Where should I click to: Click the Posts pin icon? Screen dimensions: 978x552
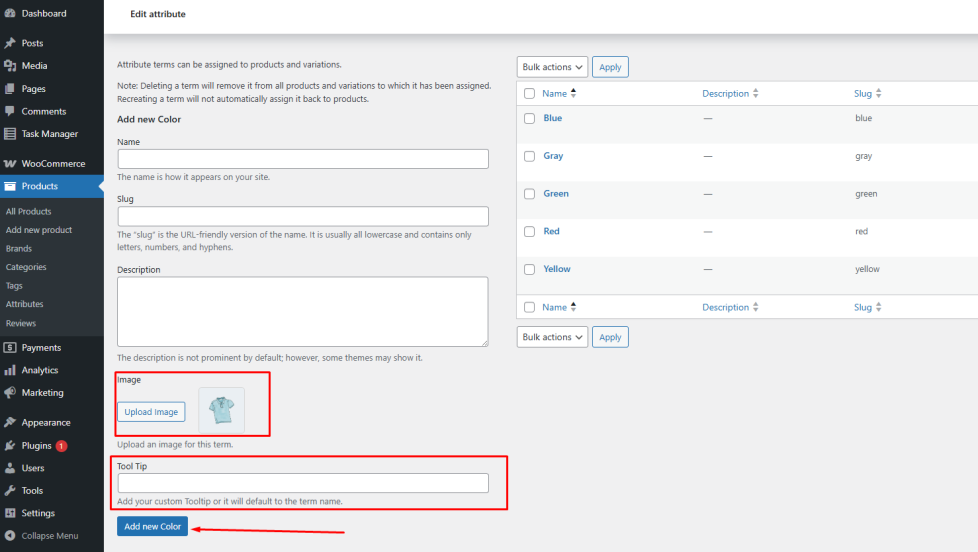[x=10, y=44]
